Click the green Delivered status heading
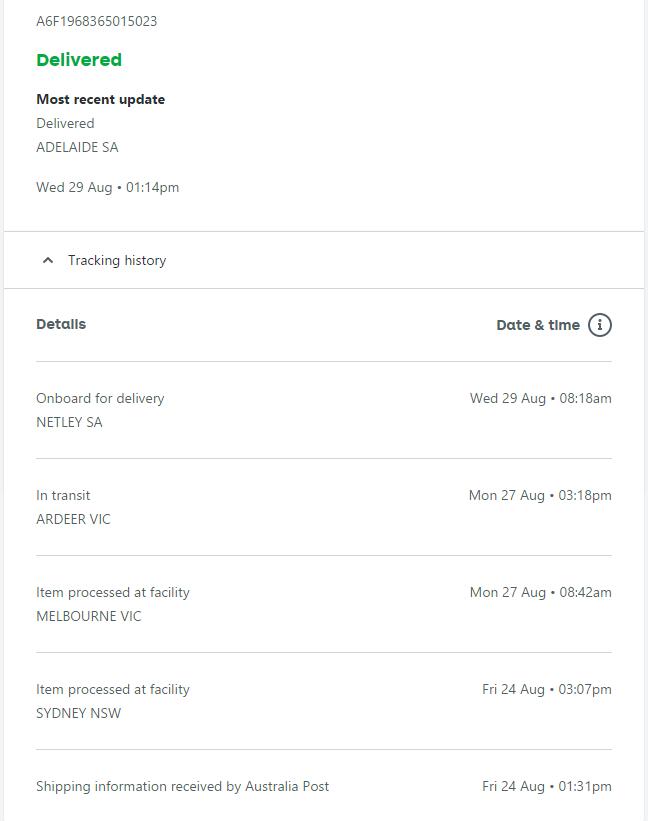This screenshot has width=648, height=821. tap(79, 60)
